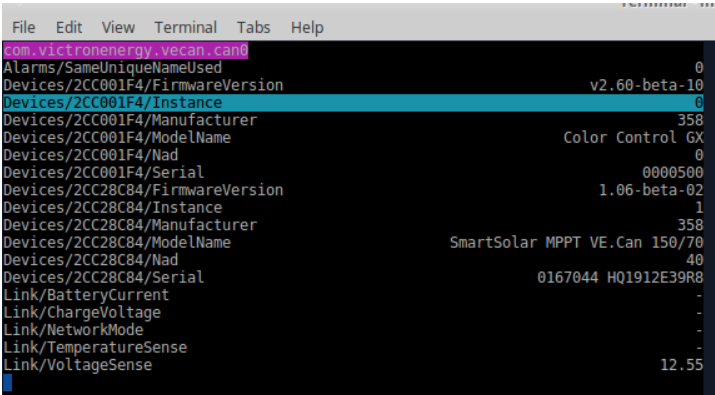
Task: Click Devices/2CC28C84/Manufacturer entry
Action: point(130,225)
